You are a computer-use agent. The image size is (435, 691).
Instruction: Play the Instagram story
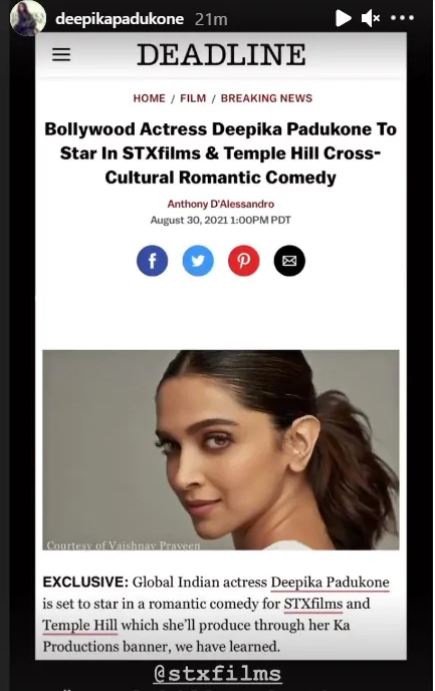(342, 19)
